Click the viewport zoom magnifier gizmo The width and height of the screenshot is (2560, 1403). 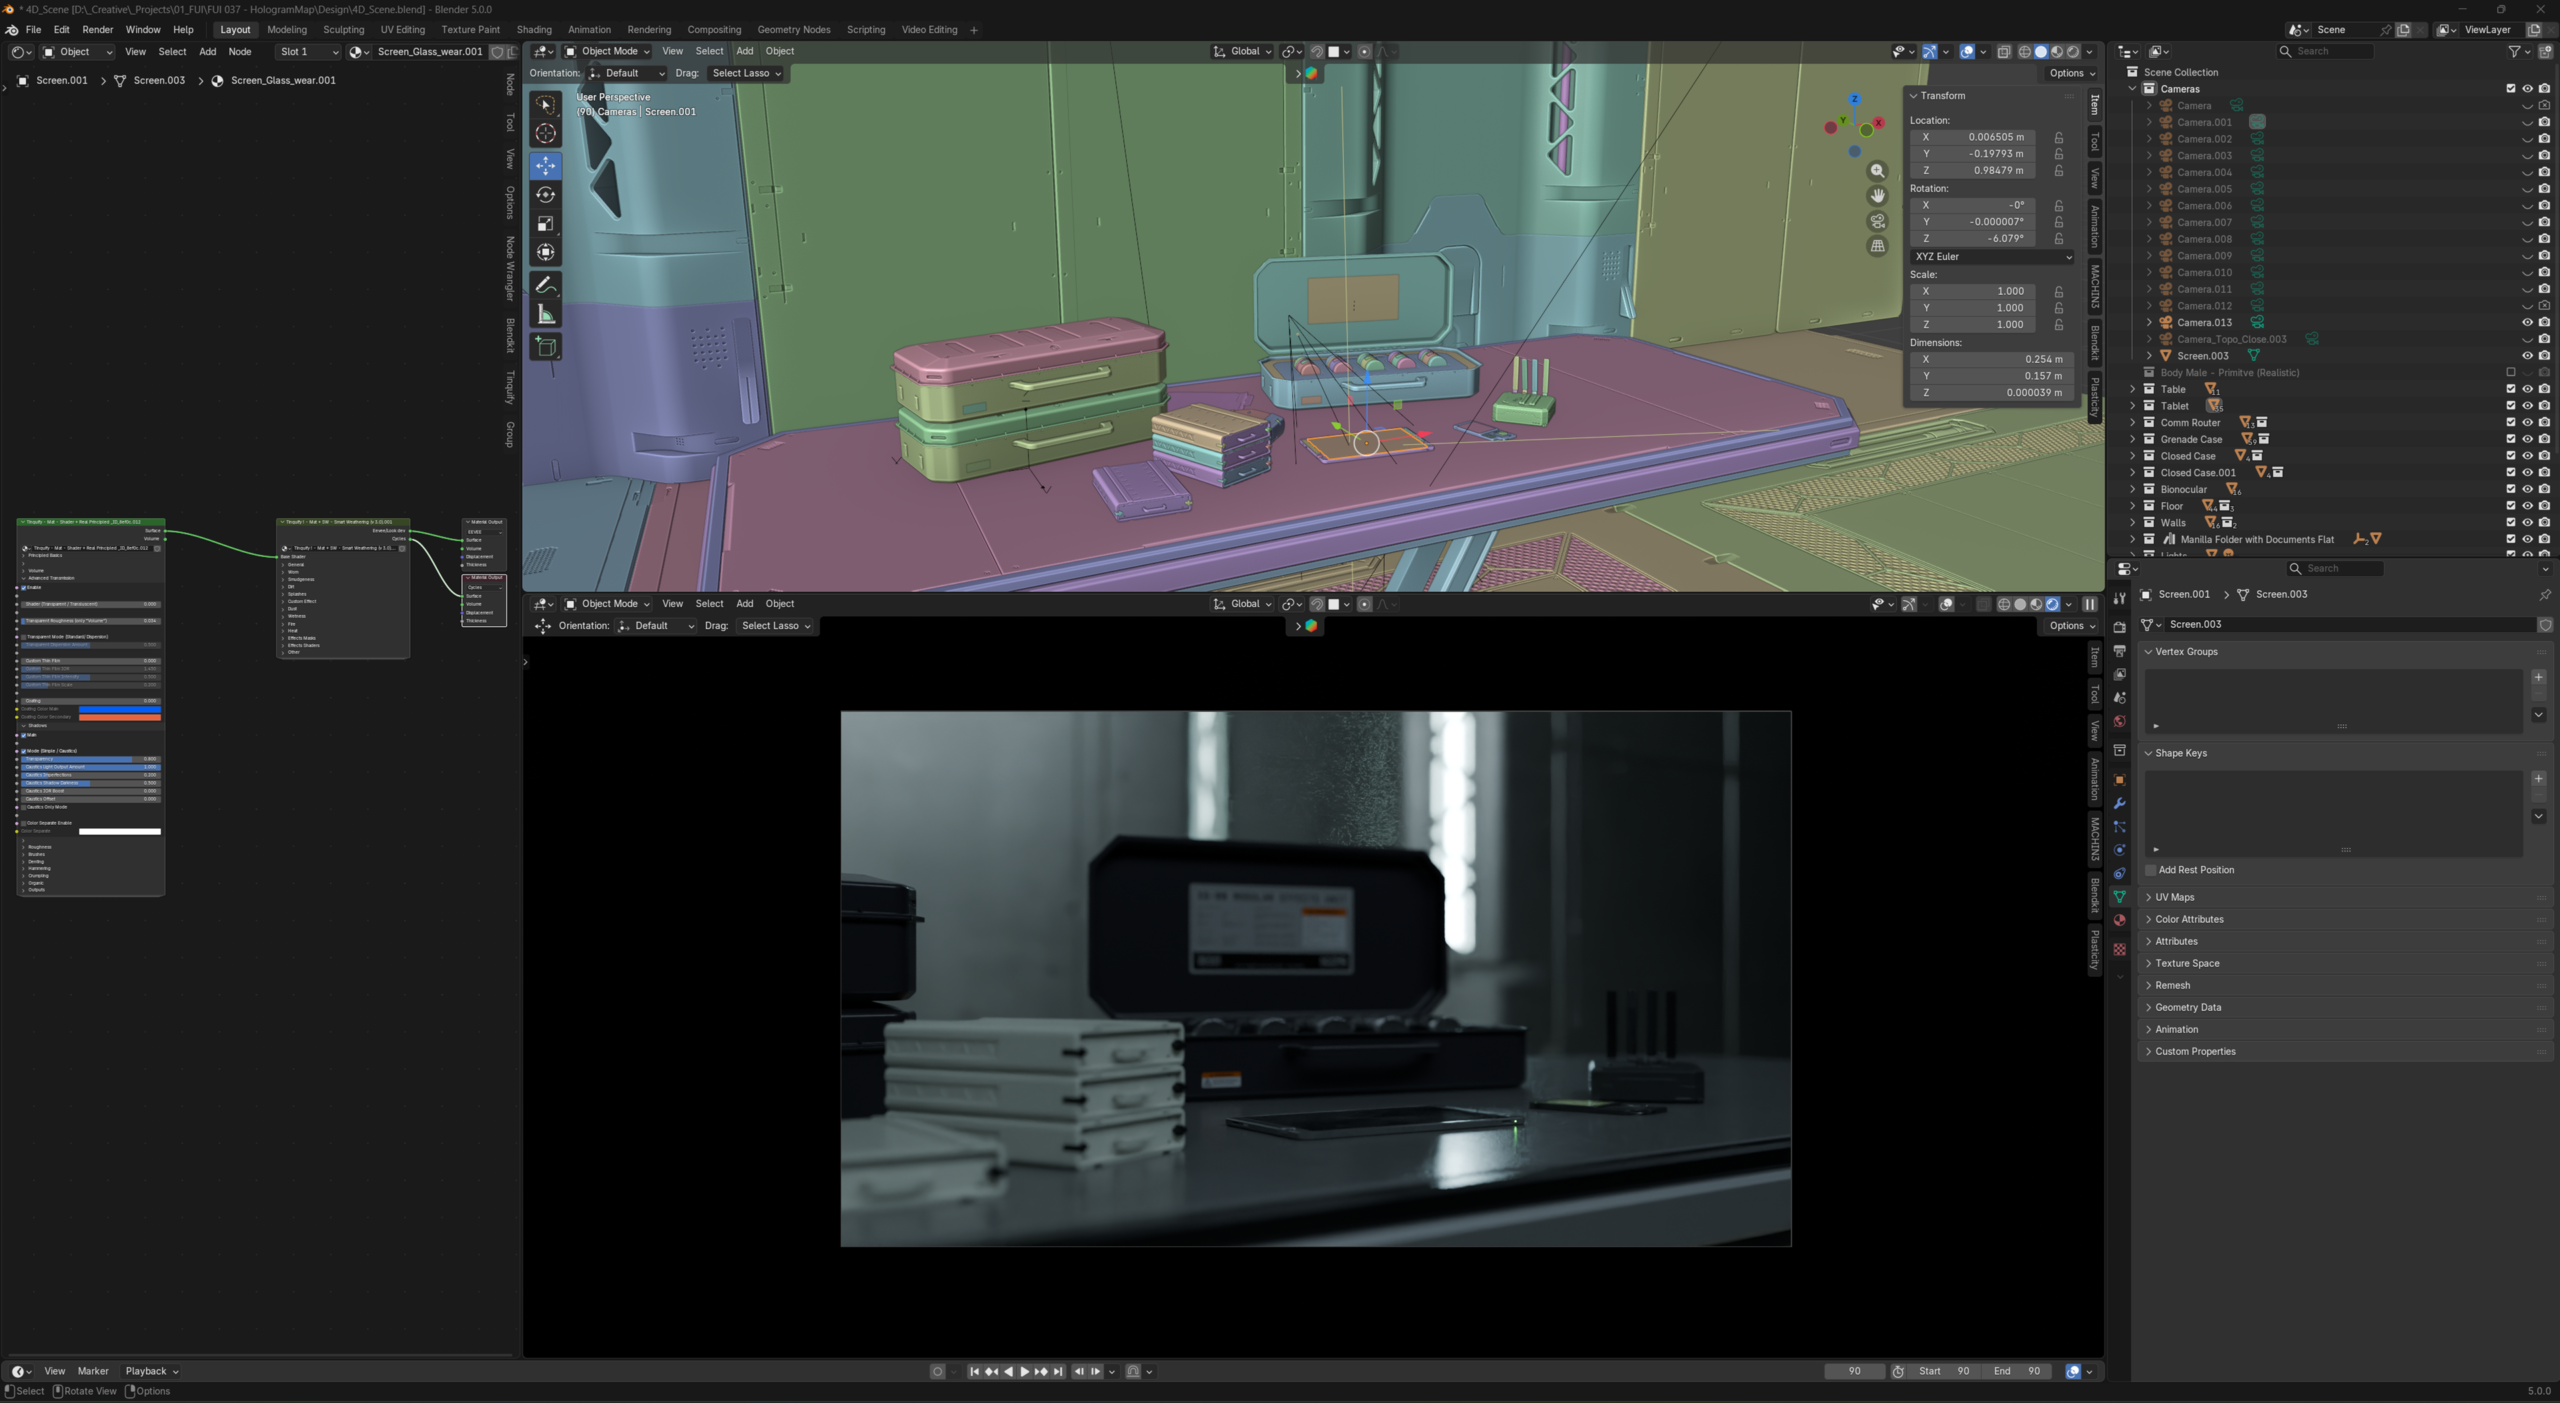[1877, 171]
